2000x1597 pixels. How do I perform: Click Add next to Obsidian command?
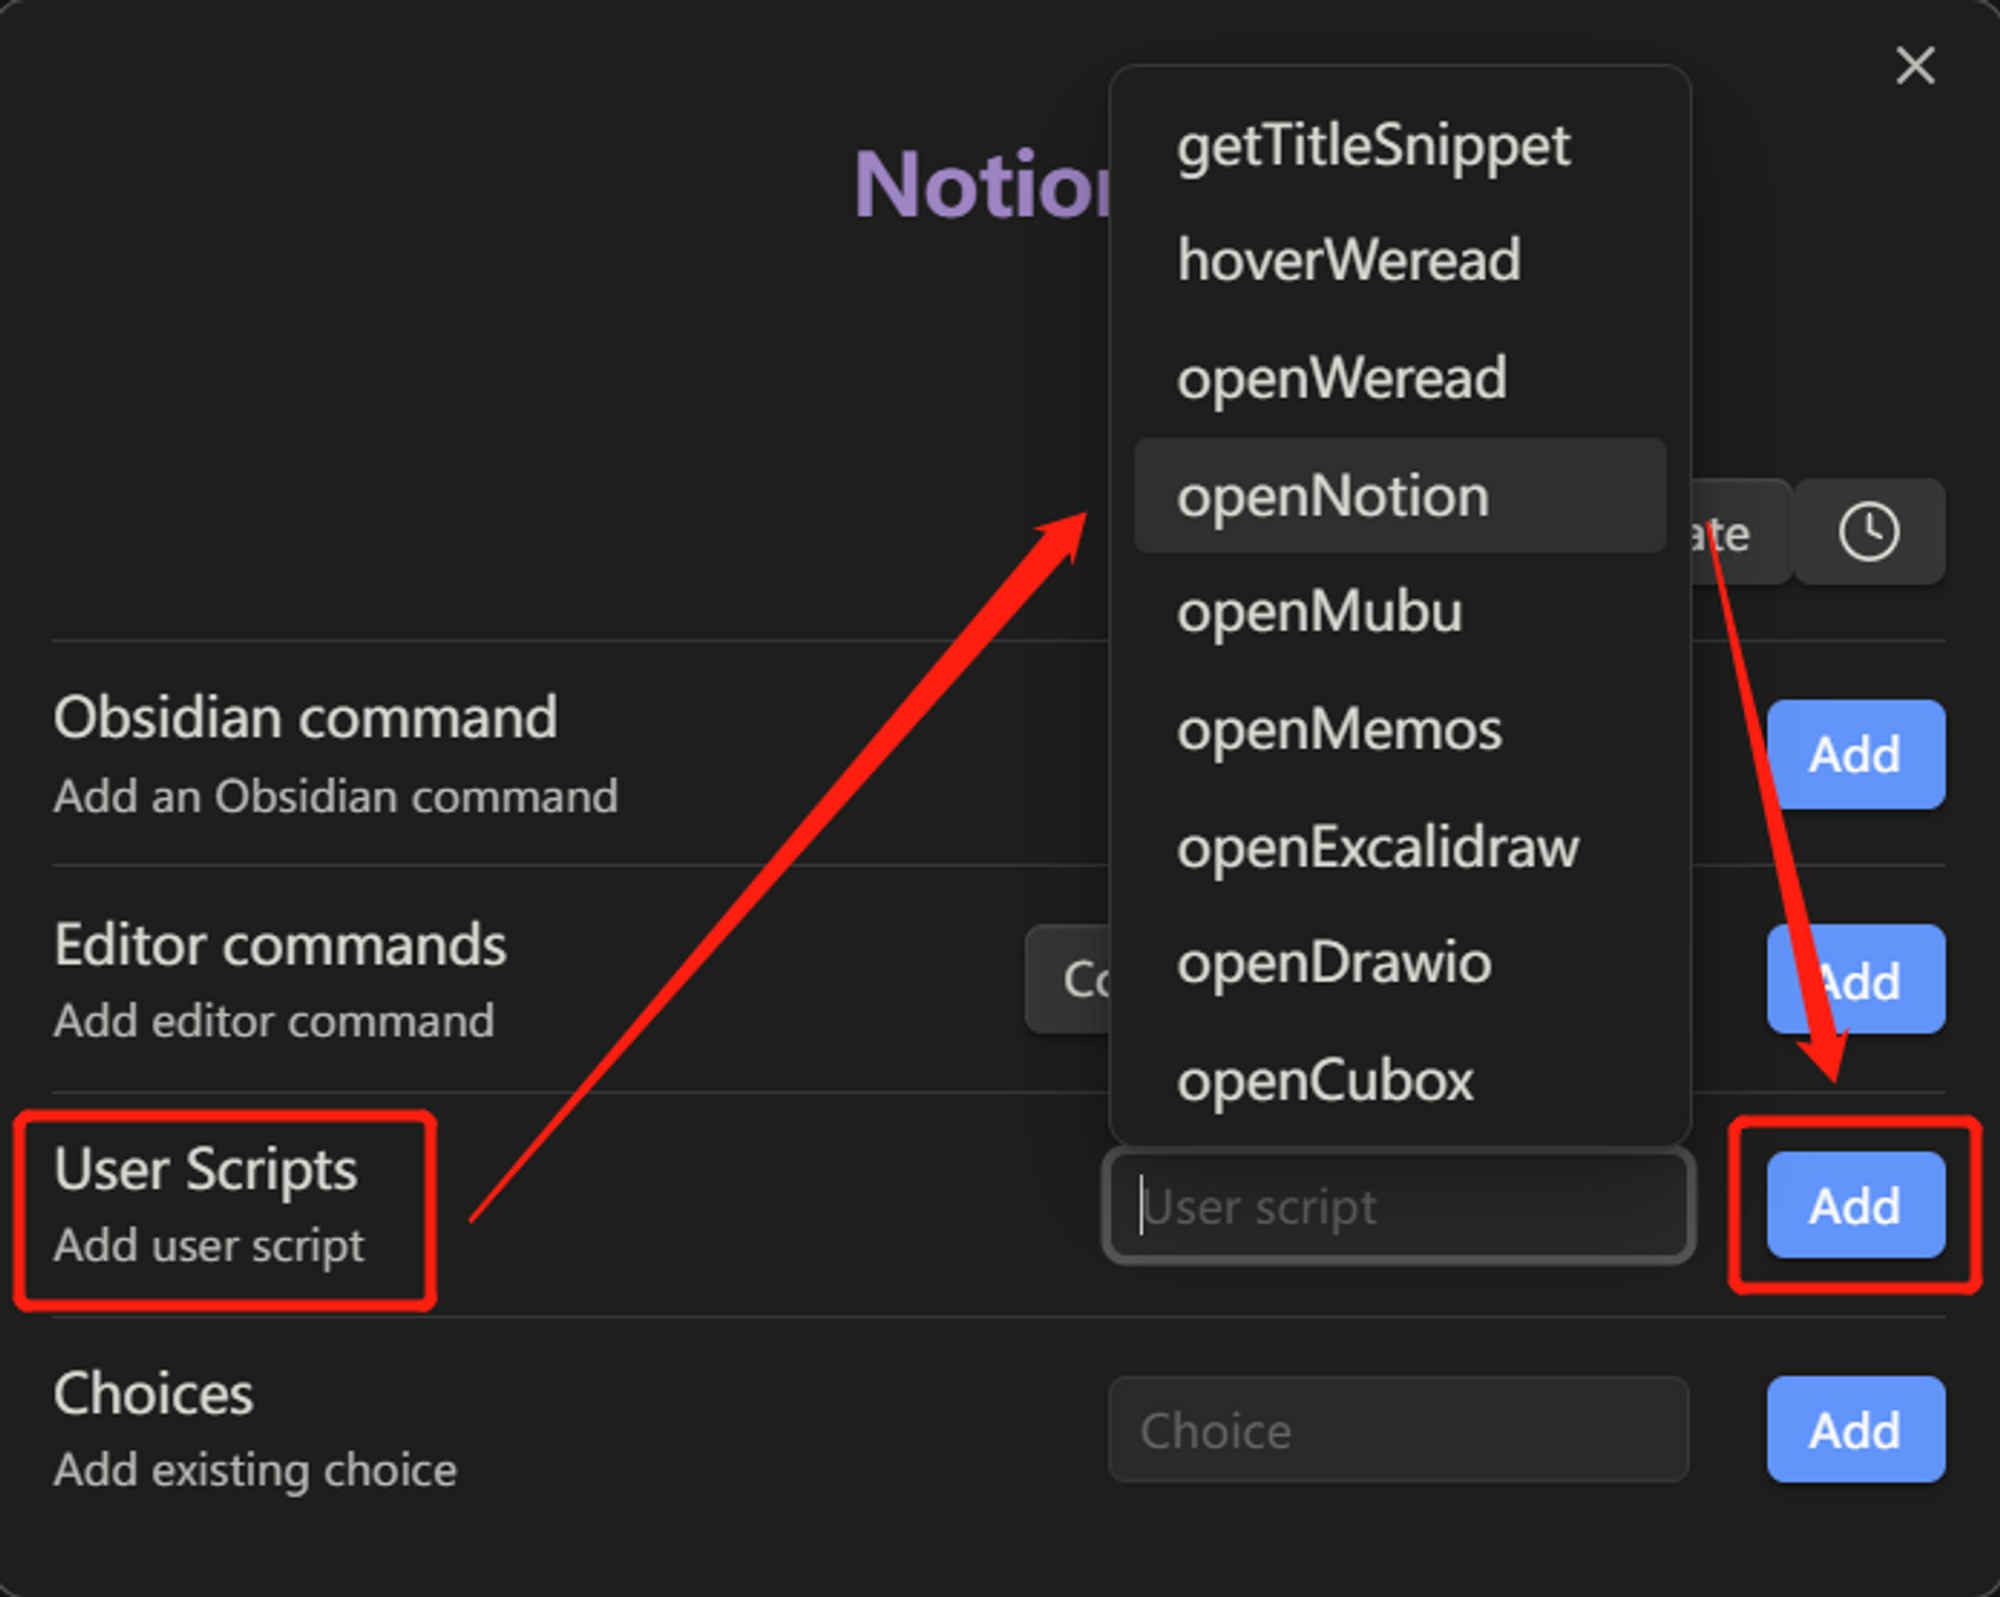1854,755
